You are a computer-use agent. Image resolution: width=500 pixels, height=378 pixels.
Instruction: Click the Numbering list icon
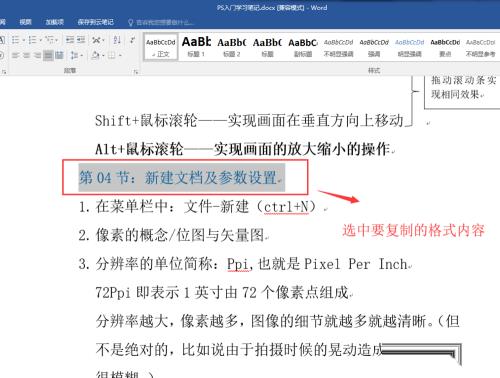(32, 40)
